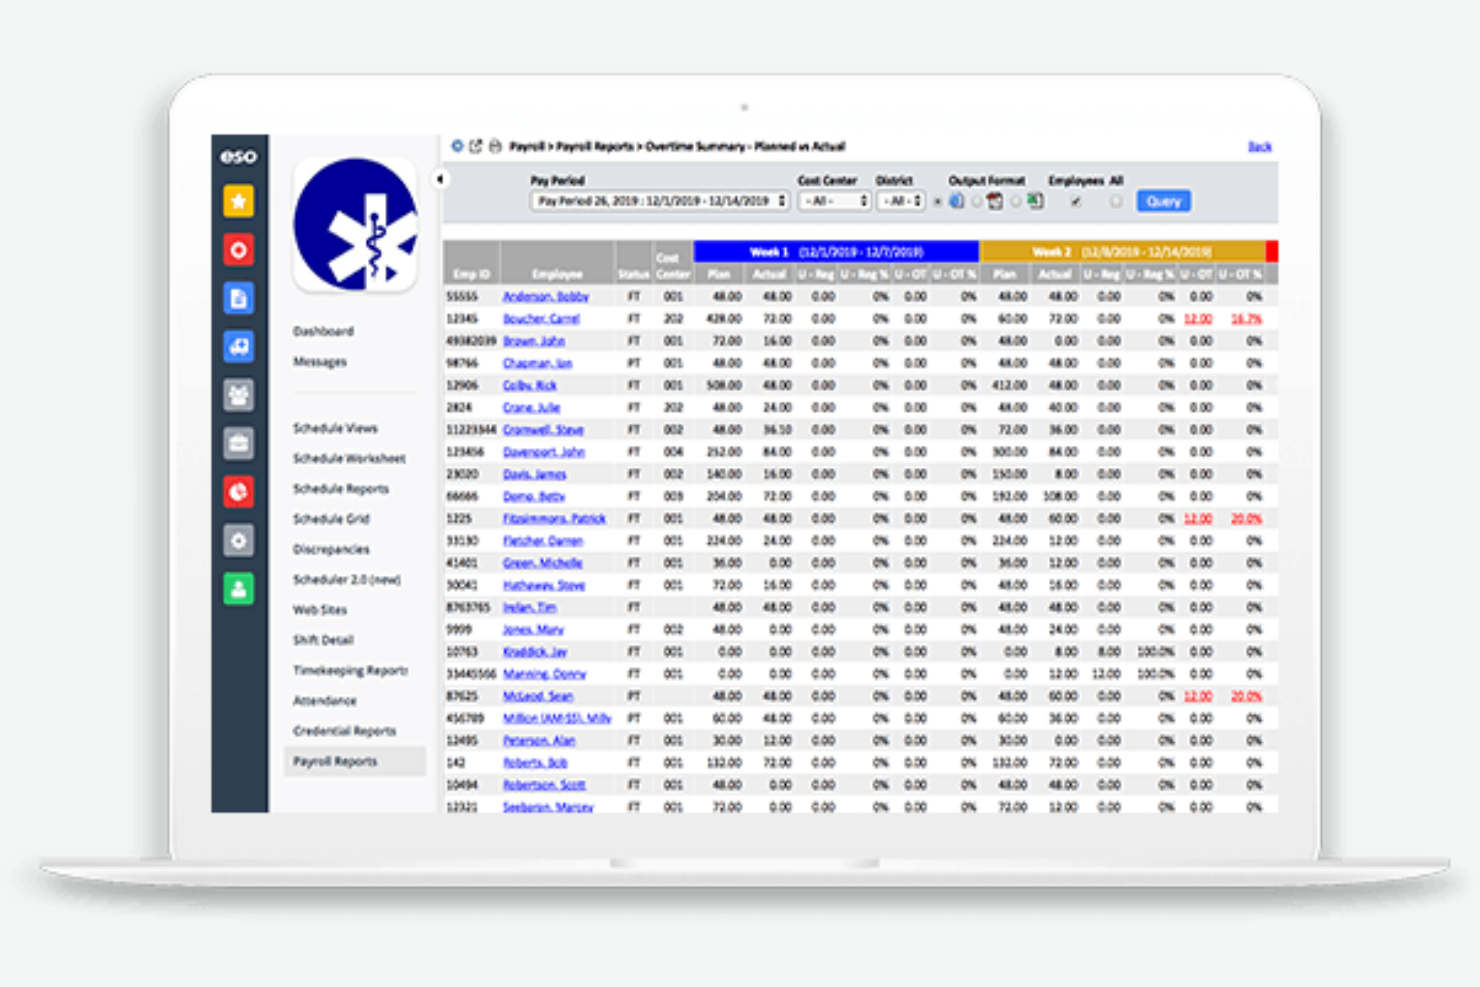Image resolution: width=1480 pixels, height=987 pixels.
Task: Open Discrepancies menu item
Action: [331, 549]
